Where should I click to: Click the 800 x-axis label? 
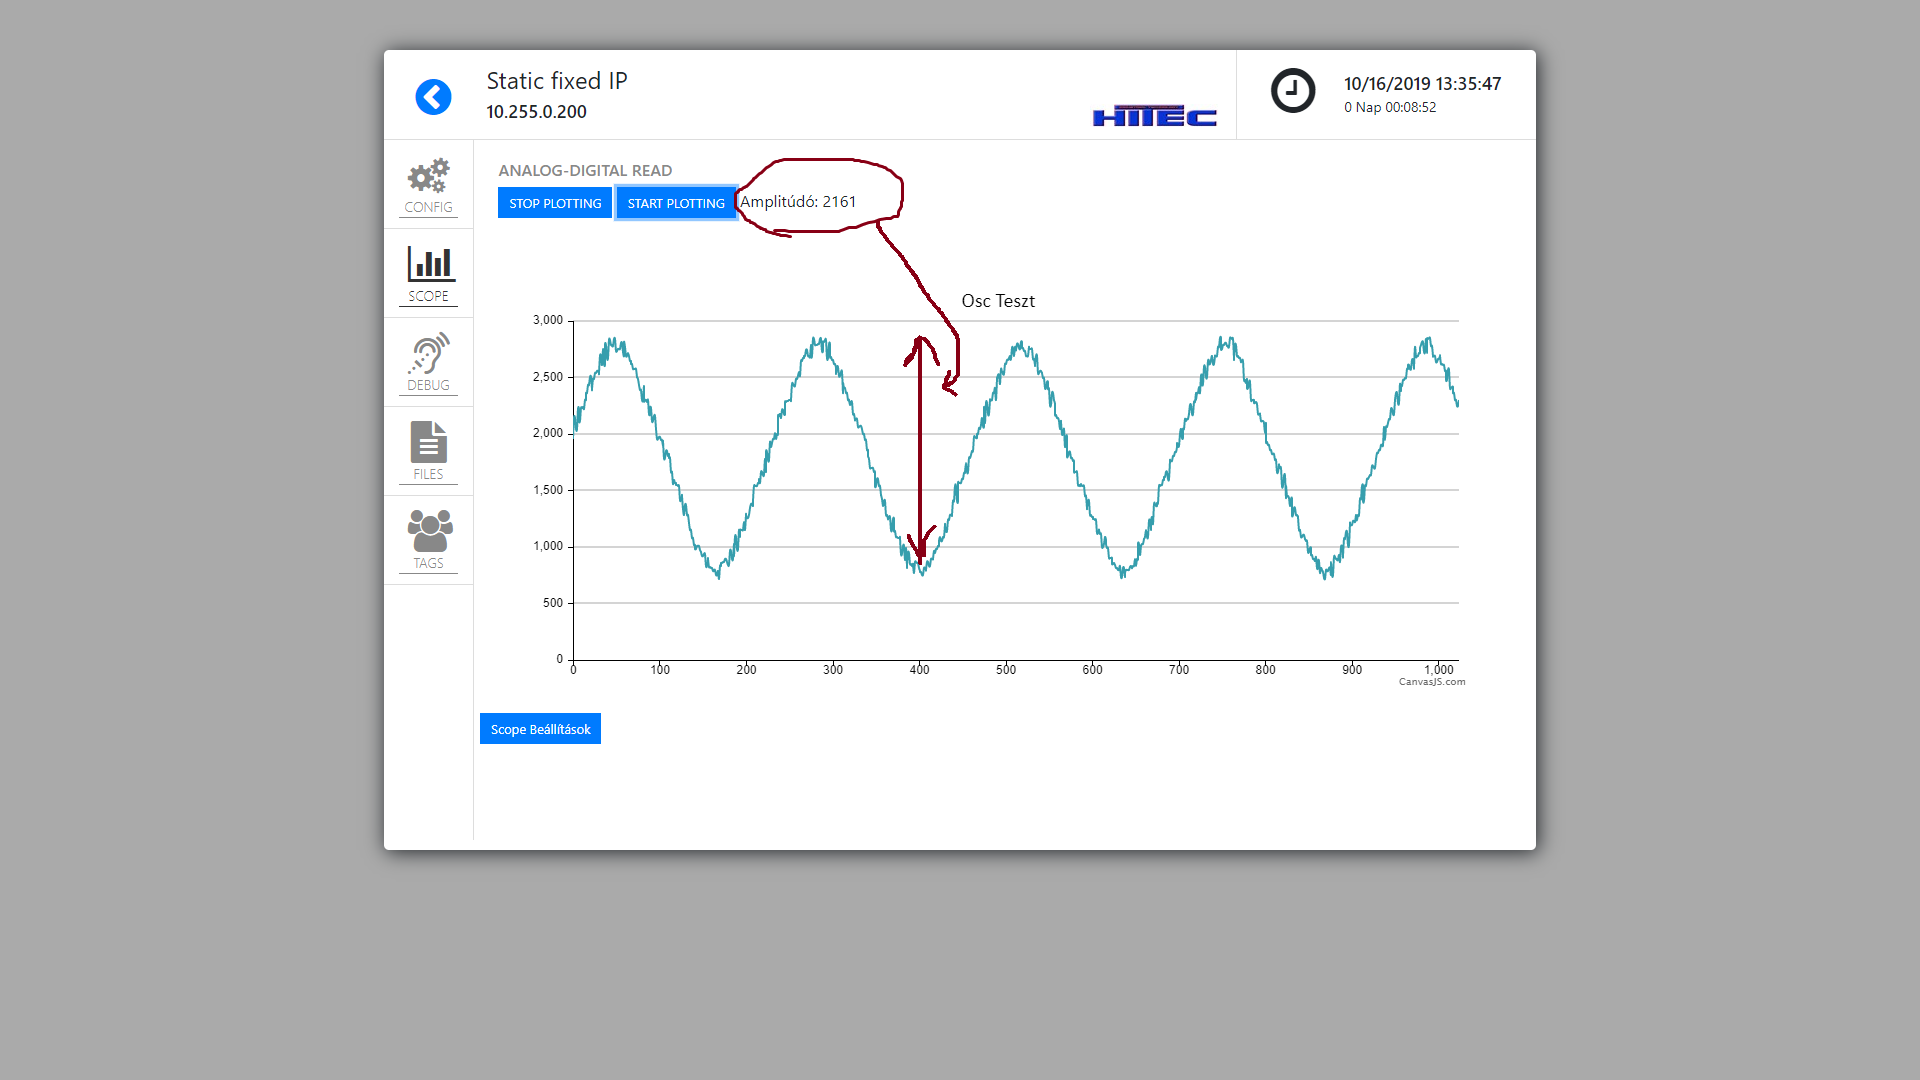[1265, 670]
